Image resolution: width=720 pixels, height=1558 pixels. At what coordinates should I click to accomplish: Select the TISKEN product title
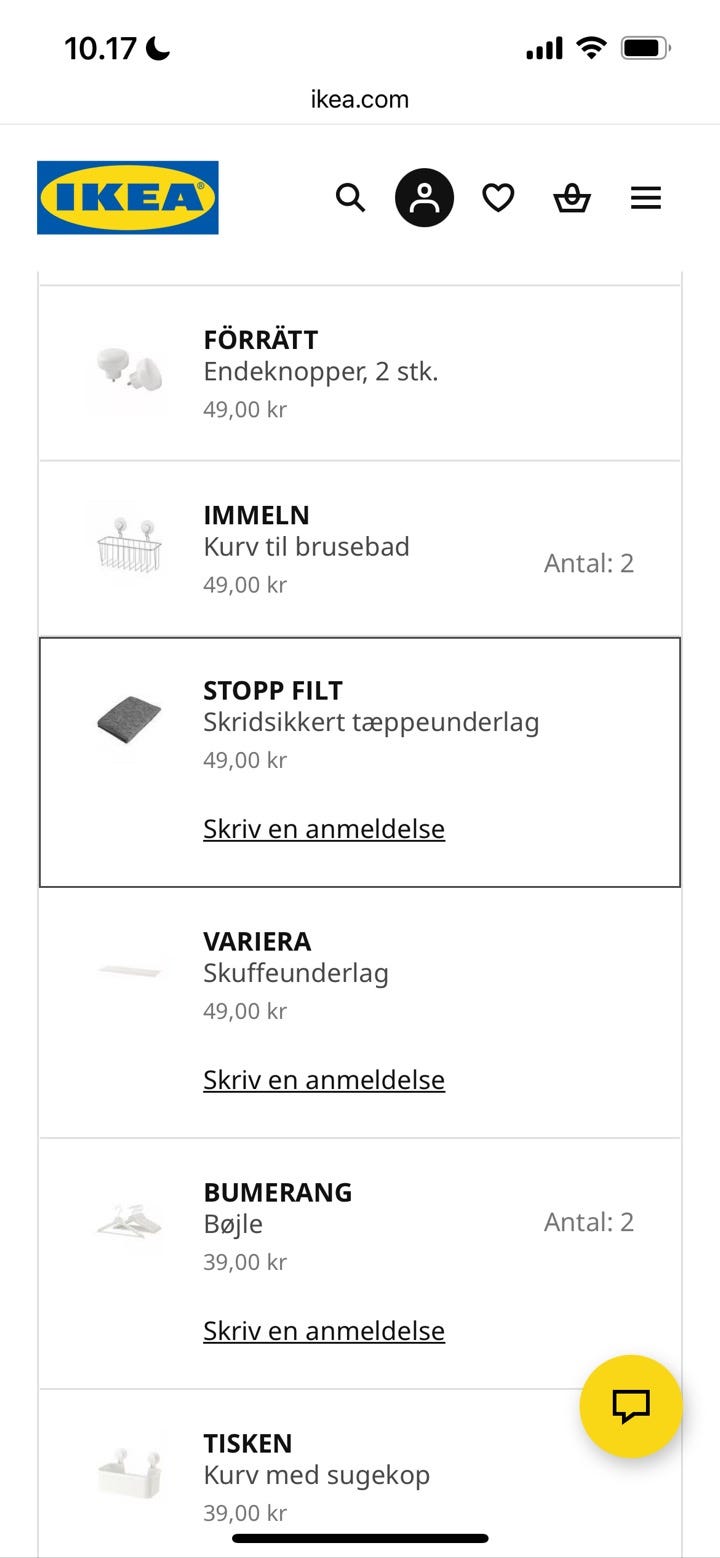click(x=248, y=1443)
